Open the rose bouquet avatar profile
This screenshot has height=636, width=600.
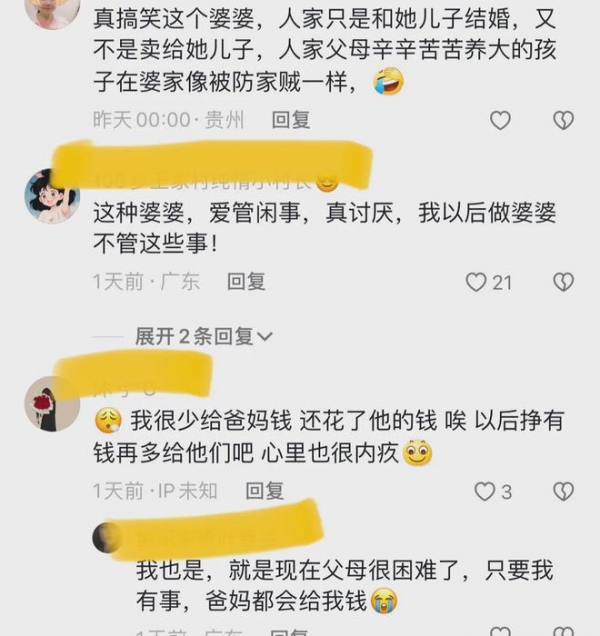pos(52,404)
